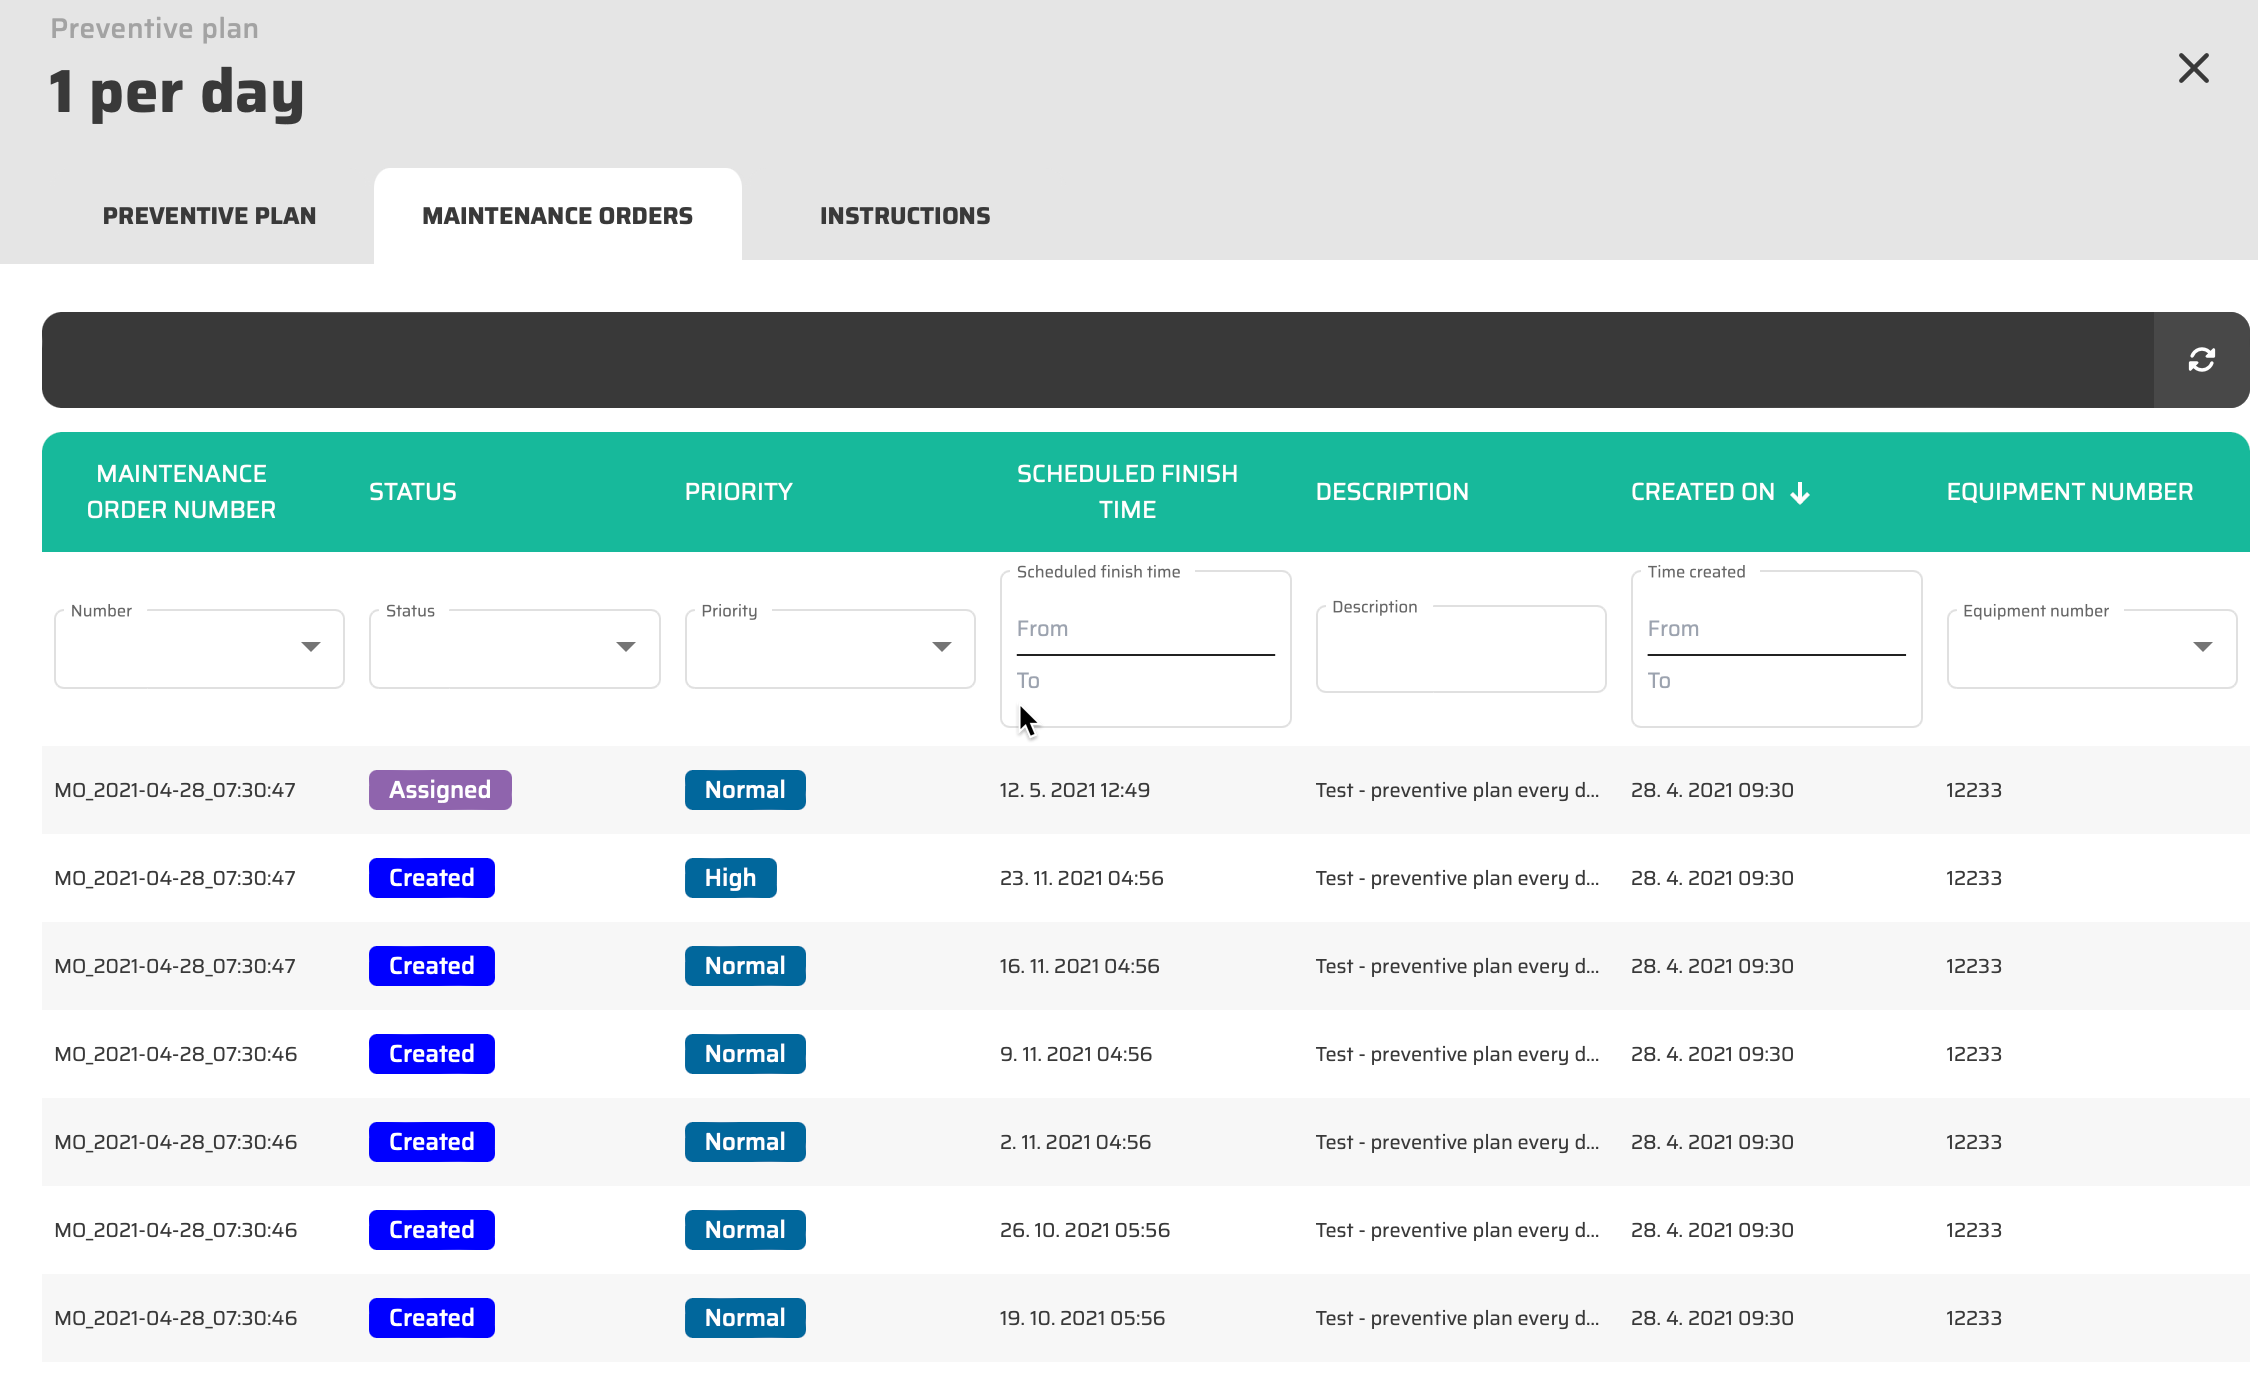Viewport: 2258px width, 1384px height.
Task: Click the Time created To field
Action: click(x=1775, y=681)
